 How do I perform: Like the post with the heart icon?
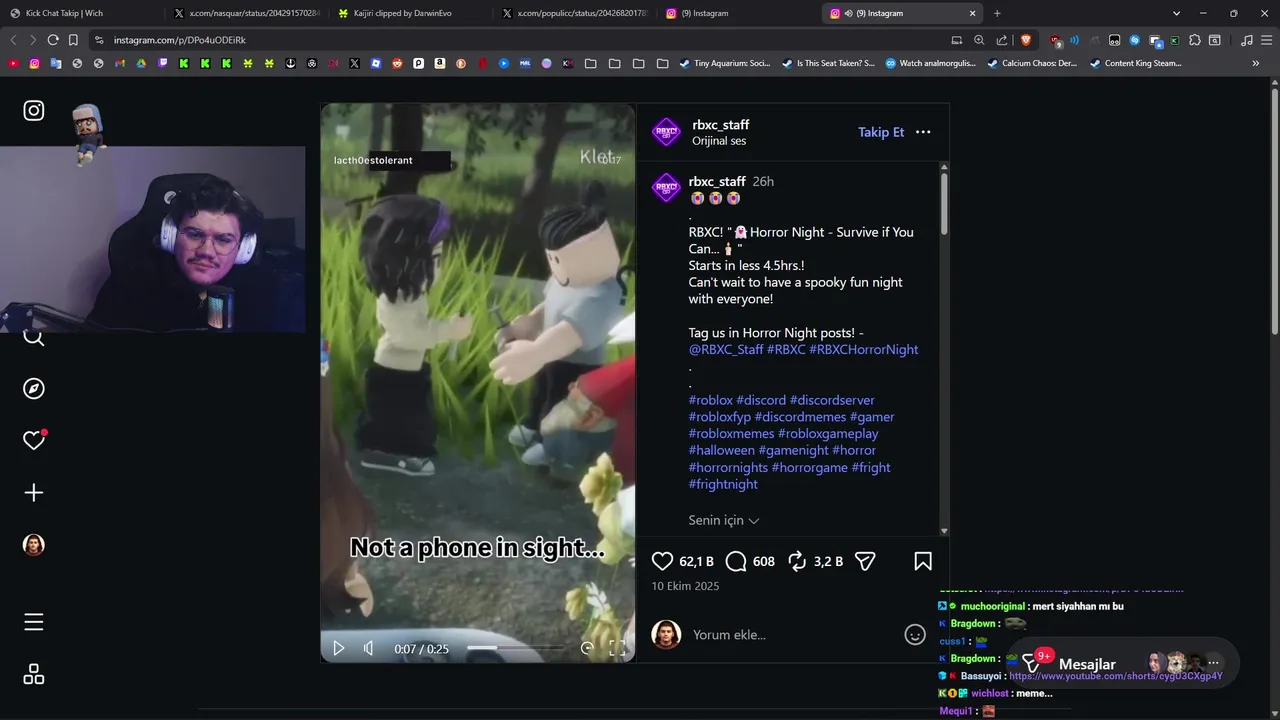662,561
